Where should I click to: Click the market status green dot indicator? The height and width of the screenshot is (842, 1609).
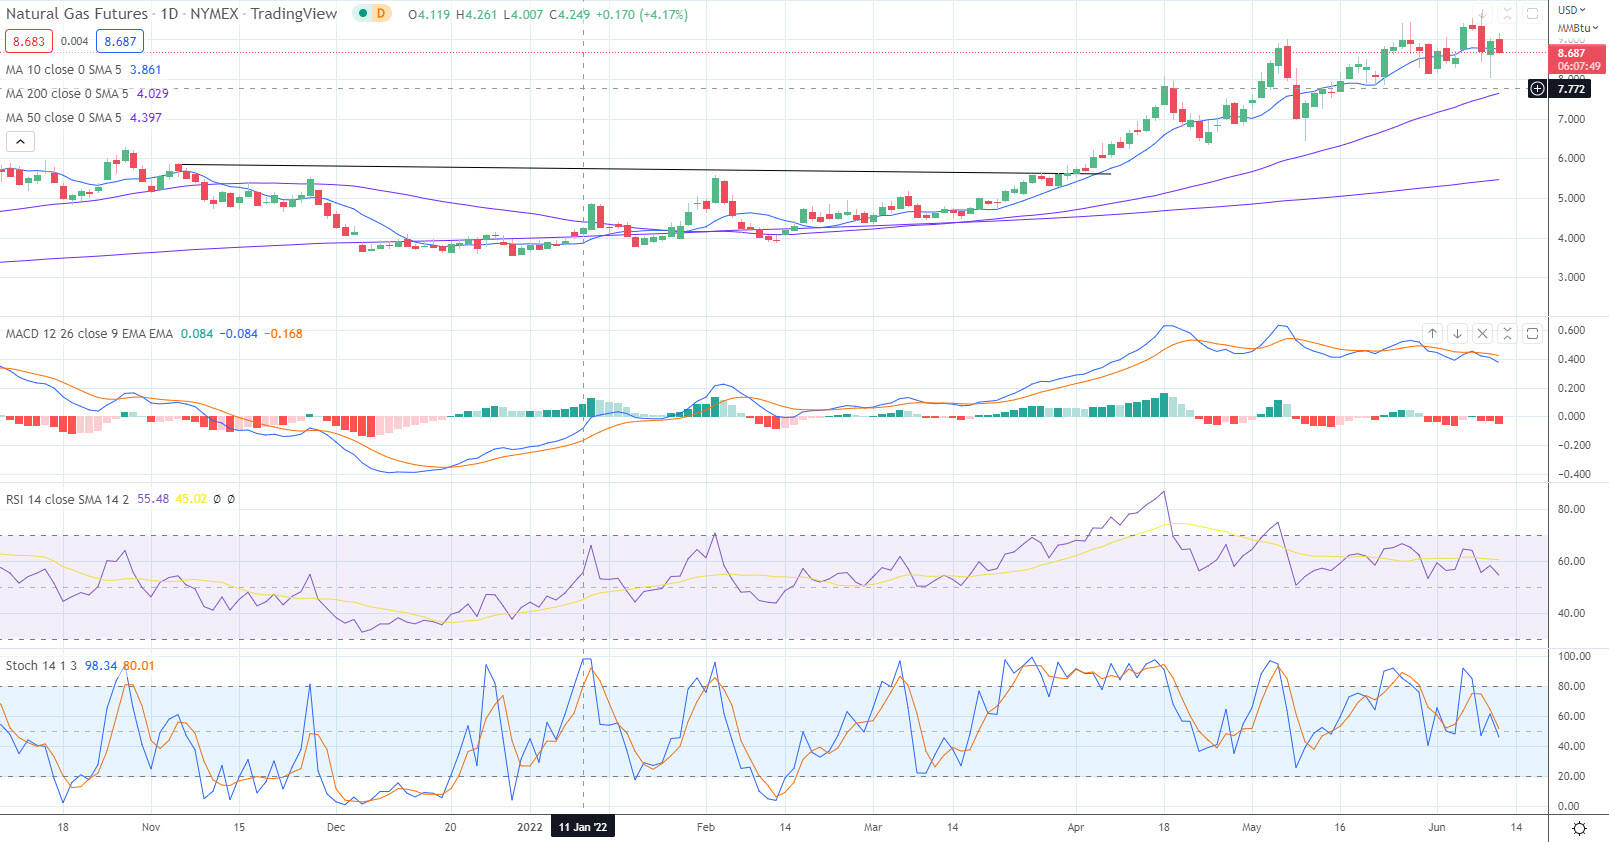click(362, 14)
